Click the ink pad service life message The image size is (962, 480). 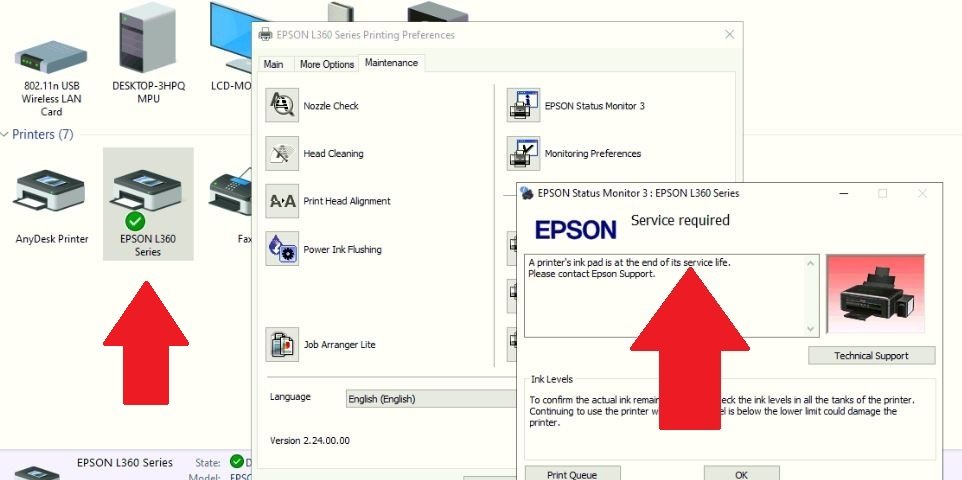coord(629,268)
